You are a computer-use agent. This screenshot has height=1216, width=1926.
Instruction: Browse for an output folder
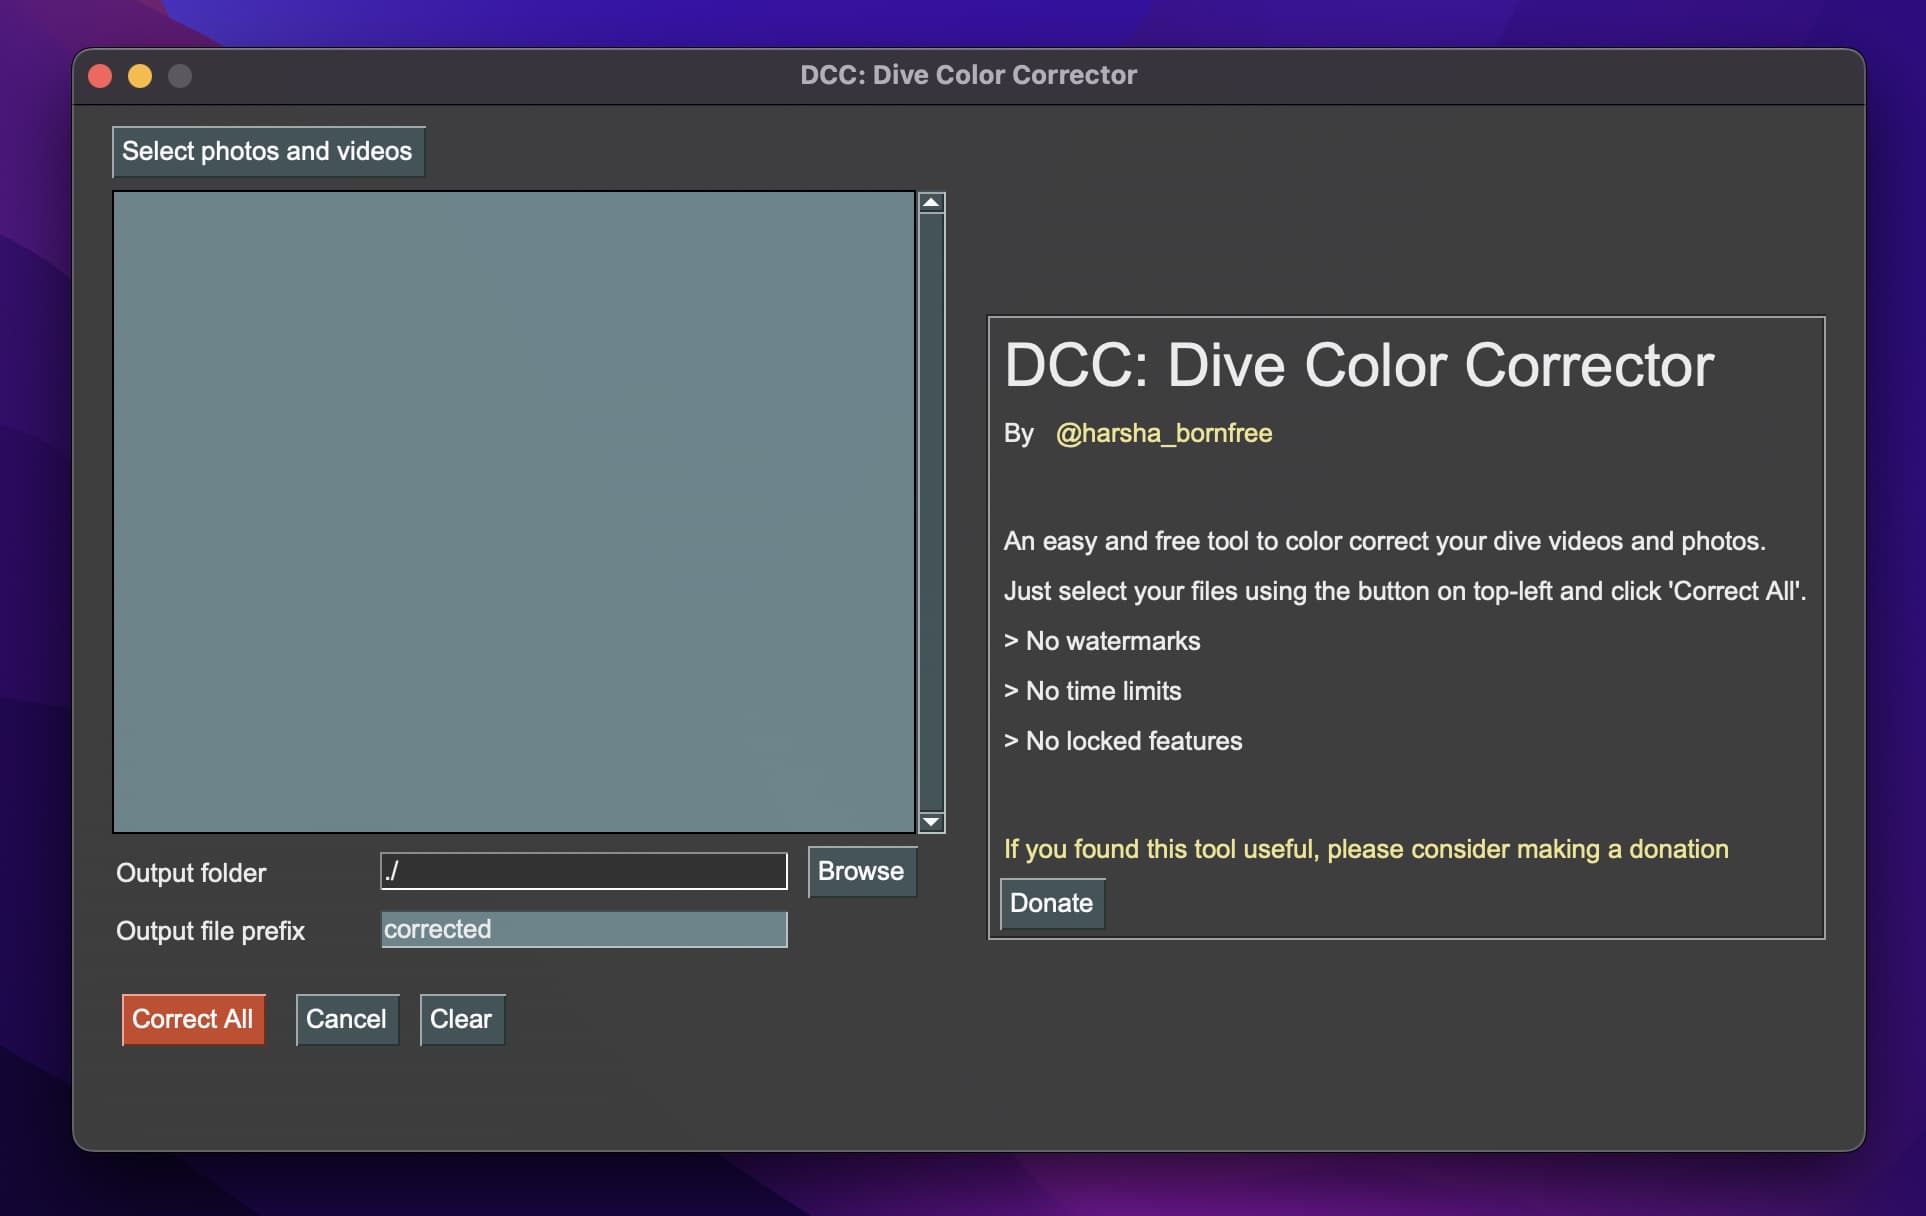pyautogui.click(x=860, y=871)
